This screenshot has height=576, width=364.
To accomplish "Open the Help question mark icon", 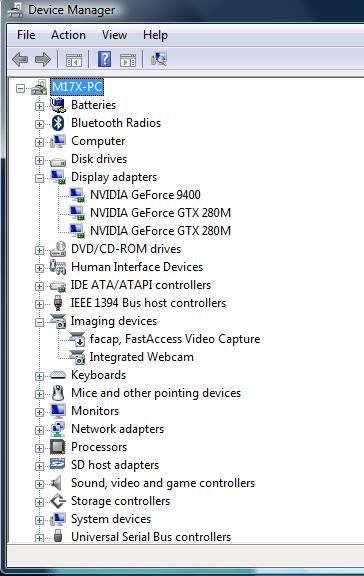I will [x=104, y=59].
